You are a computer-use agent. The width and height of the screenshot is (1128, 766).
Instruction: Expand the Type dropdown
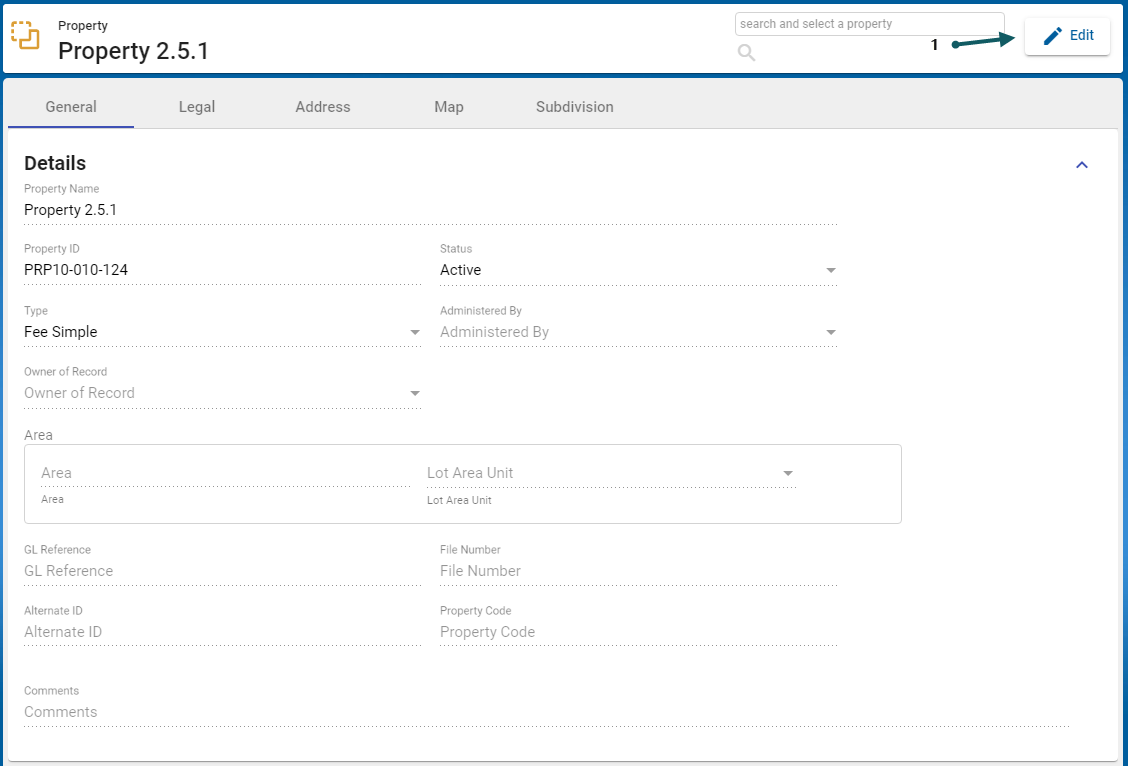pyautogui.click(x=222, y=332)
